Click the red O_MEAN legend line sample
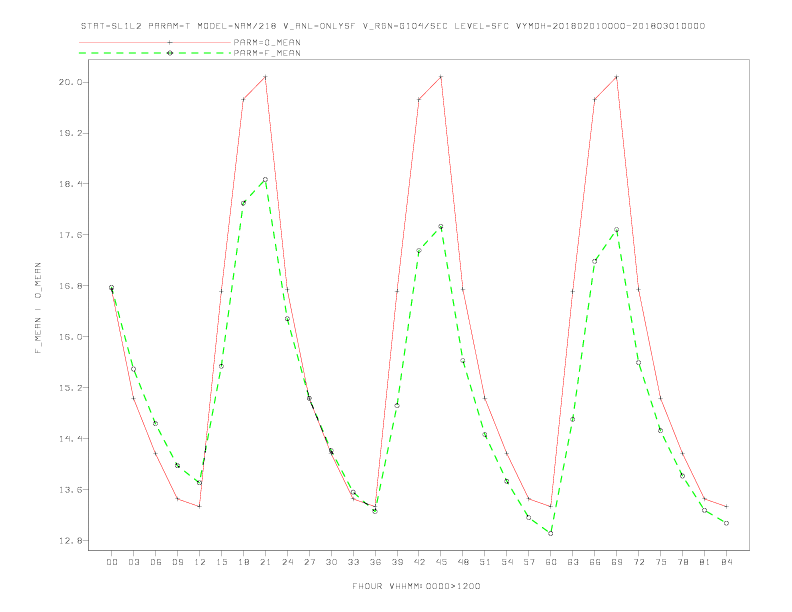 pos(155,42)
